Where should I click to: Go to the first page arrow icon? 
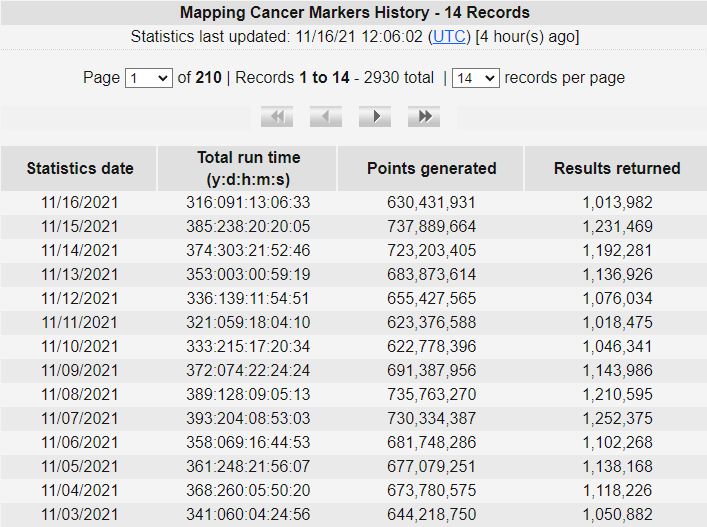coord(276,117)
